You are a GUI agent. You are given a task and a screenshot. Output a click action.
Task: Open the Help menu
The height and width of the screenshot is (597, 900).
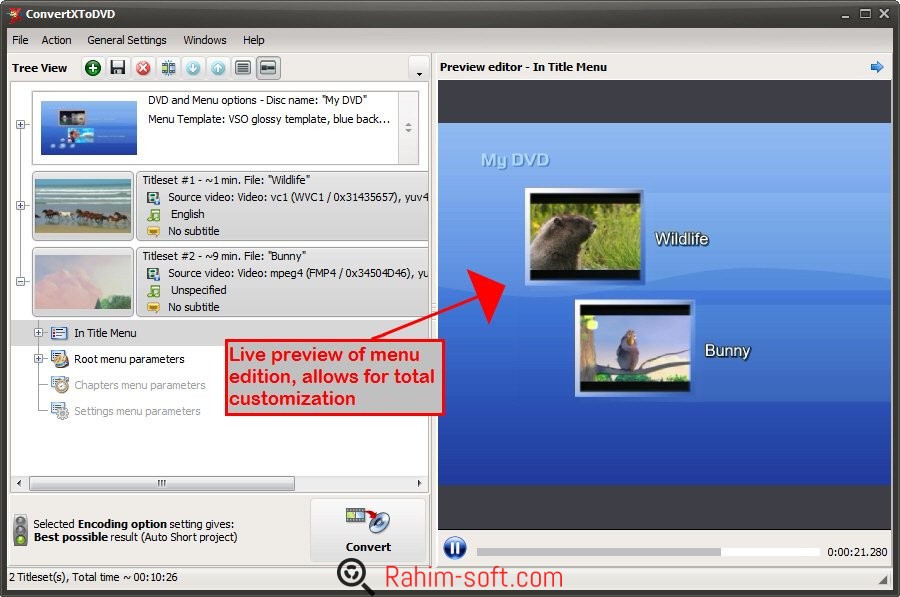254,40
